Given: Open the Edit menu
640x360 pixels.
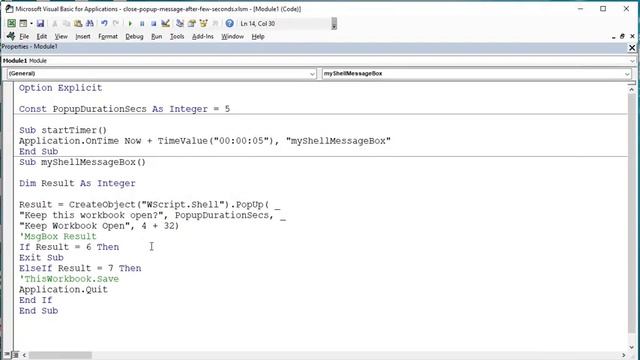Looking at the screenshot, I should 42,36.
